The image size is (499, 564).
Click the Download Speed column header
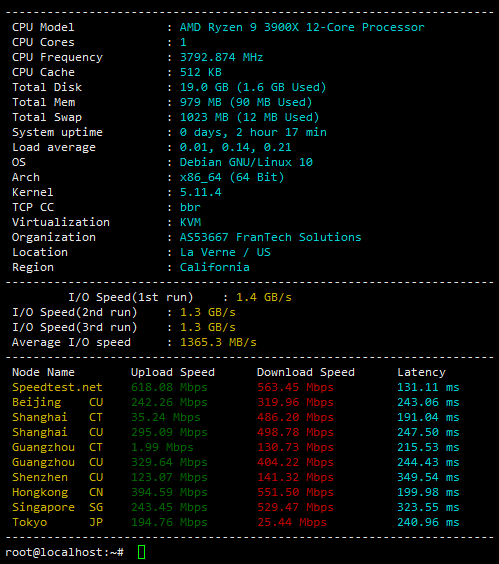pyautogui.click(x=305, y=372)
